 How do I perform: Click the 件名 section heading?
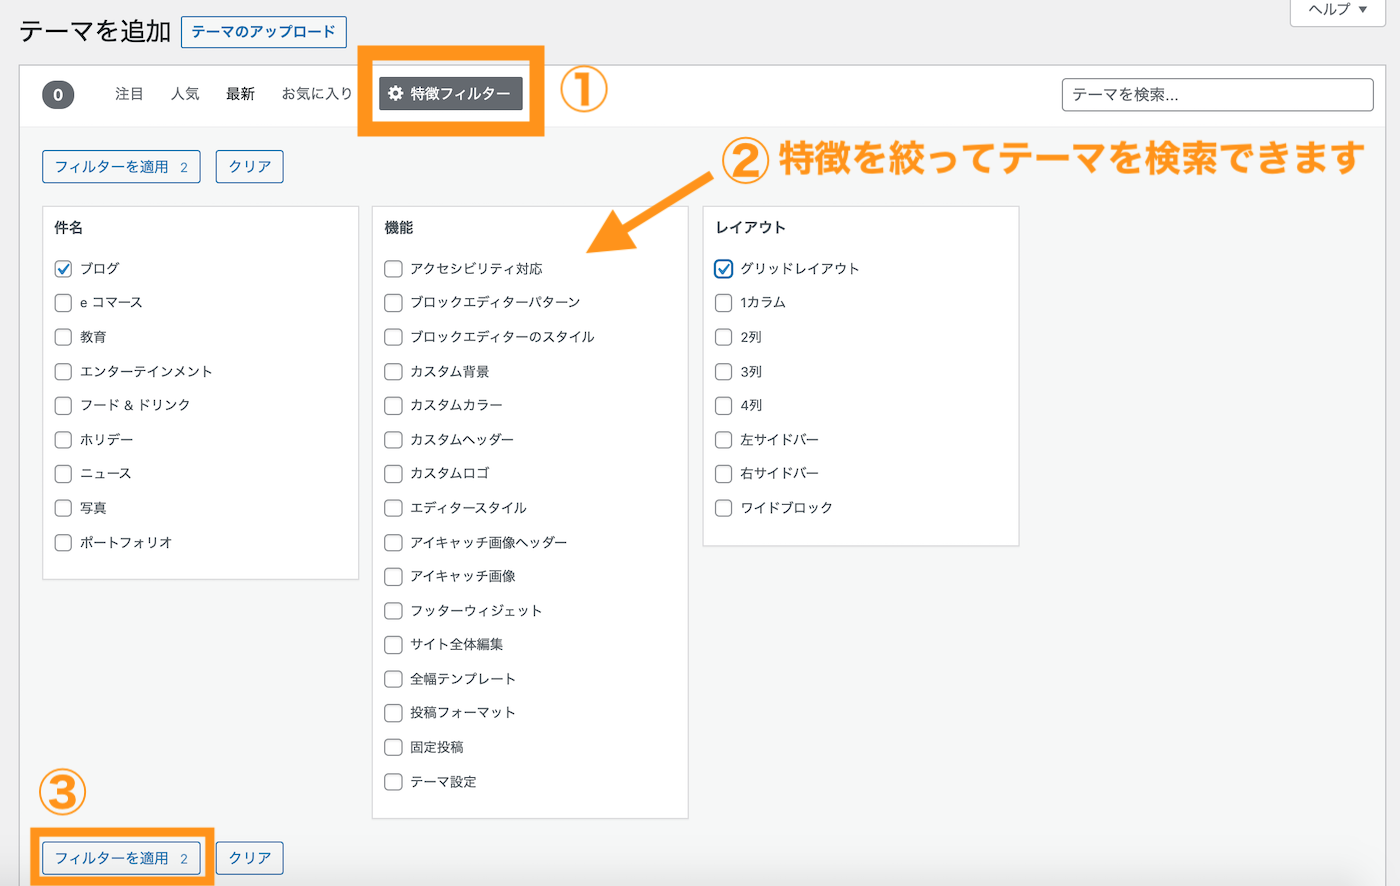(x=69, y=228)
